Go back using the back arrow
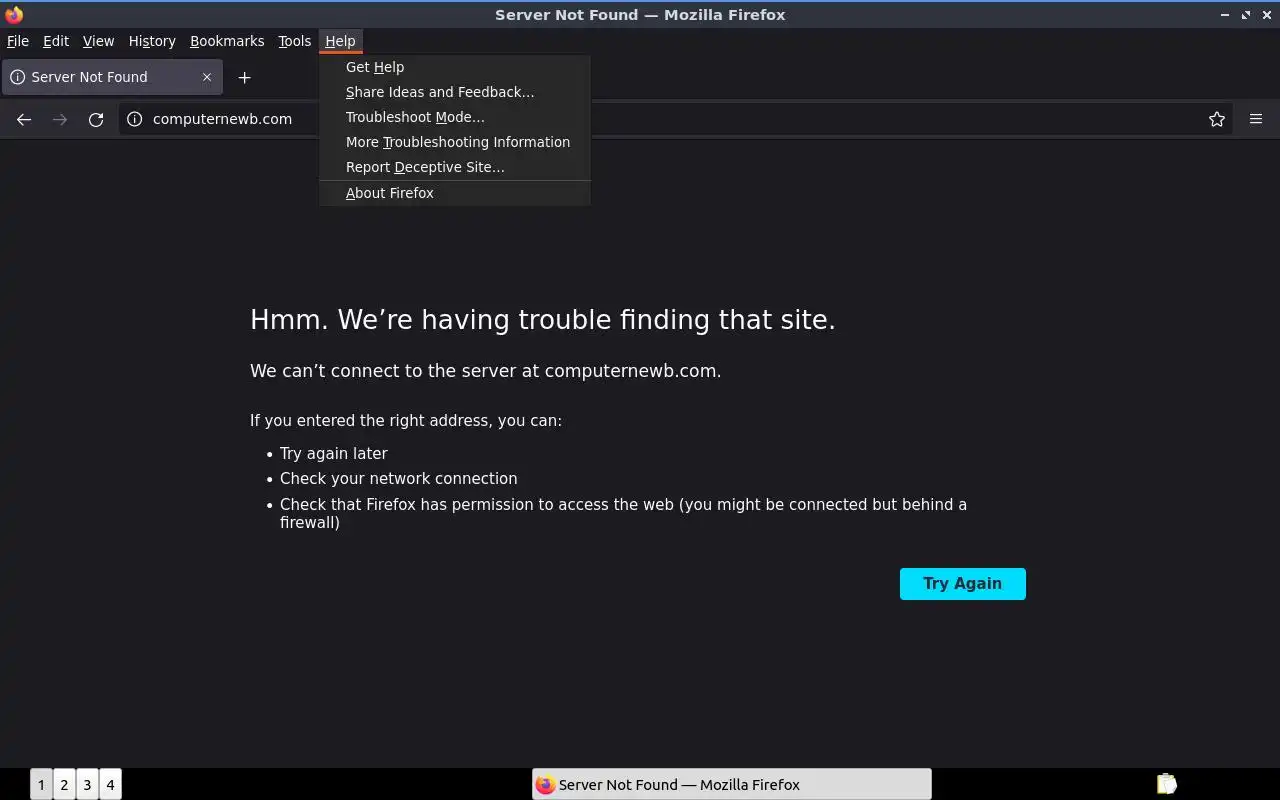The height and width of the screenshot is (800, 1280). (24, 119)
